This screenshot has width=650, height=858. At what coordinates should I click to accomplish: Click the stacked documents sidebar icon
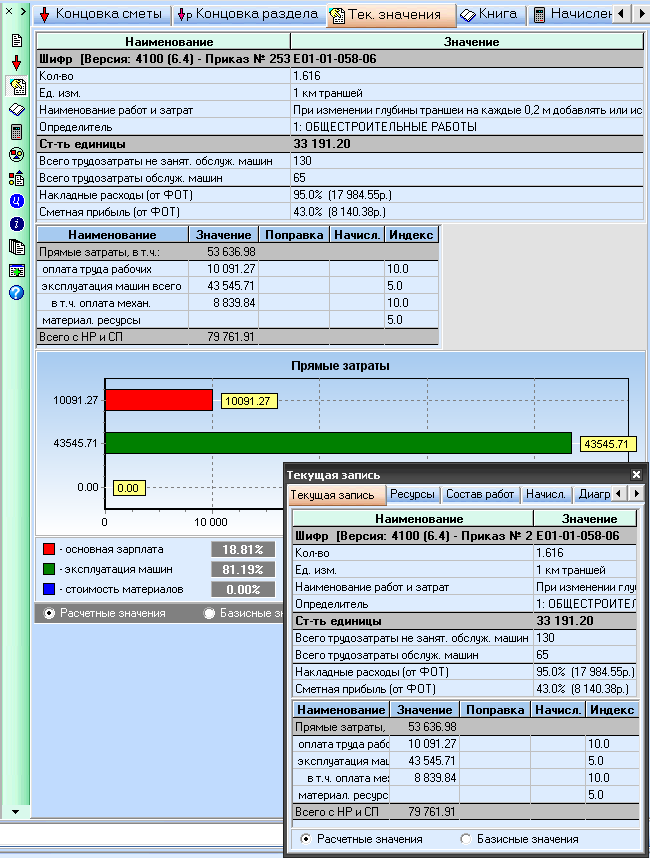pos(16,247)
